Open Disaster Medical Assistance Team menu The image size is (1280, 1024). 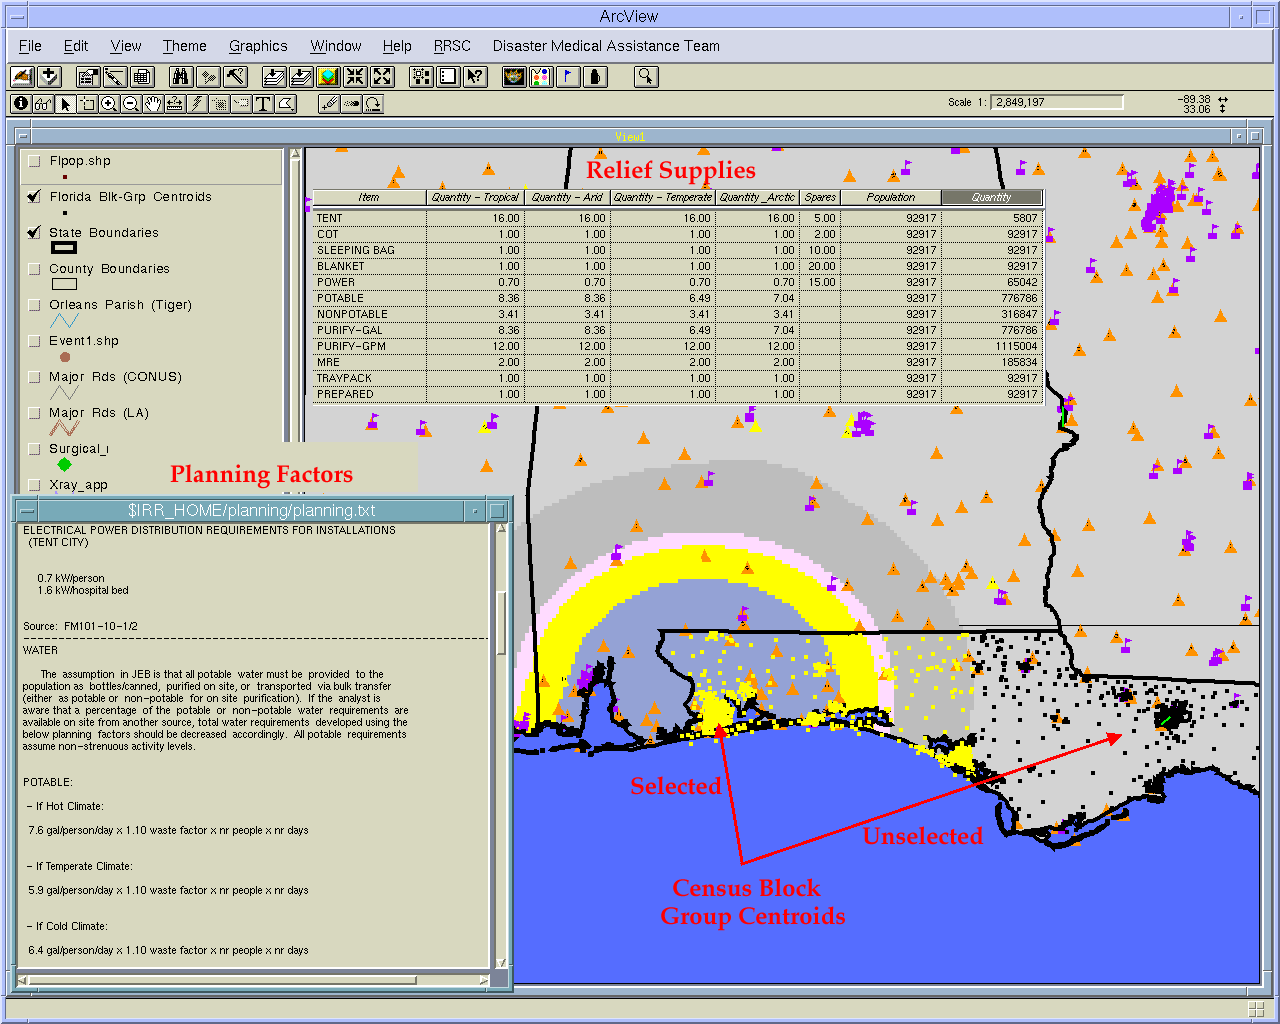pos(606,46)
